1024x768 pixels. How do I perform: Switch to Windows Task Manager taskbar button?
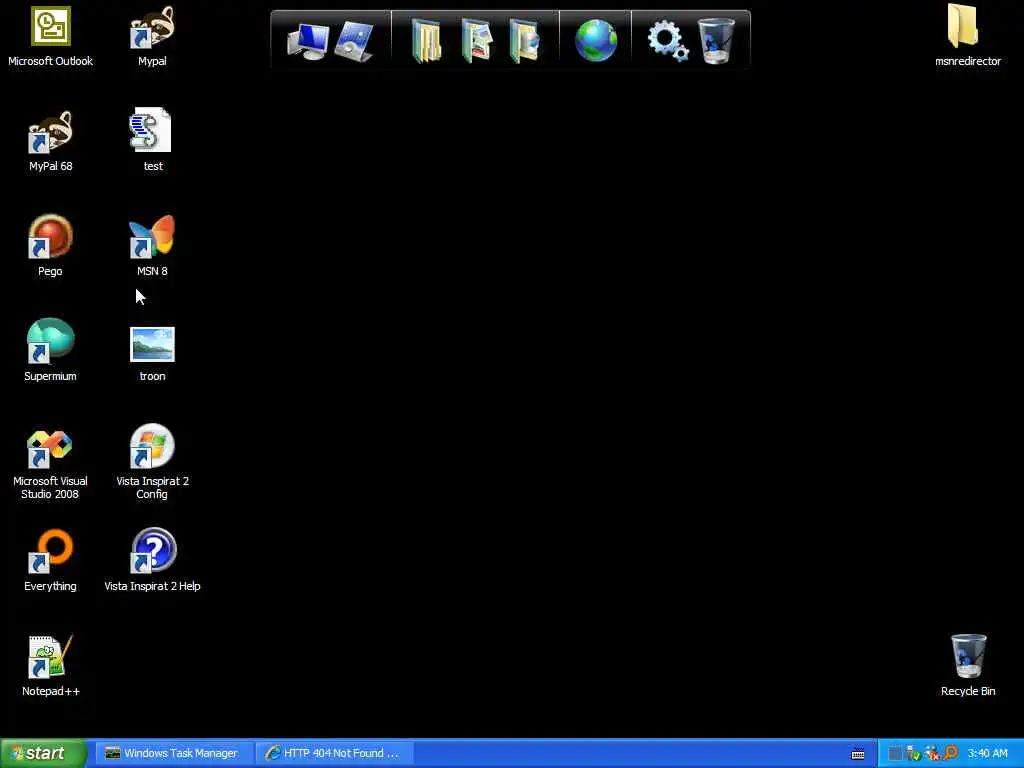(x=172, y=753)
